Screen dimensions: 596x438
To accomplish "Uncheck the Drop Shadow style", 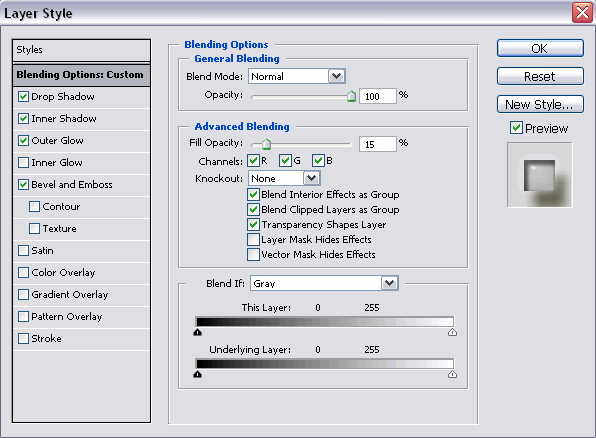I will click(23, 97).
